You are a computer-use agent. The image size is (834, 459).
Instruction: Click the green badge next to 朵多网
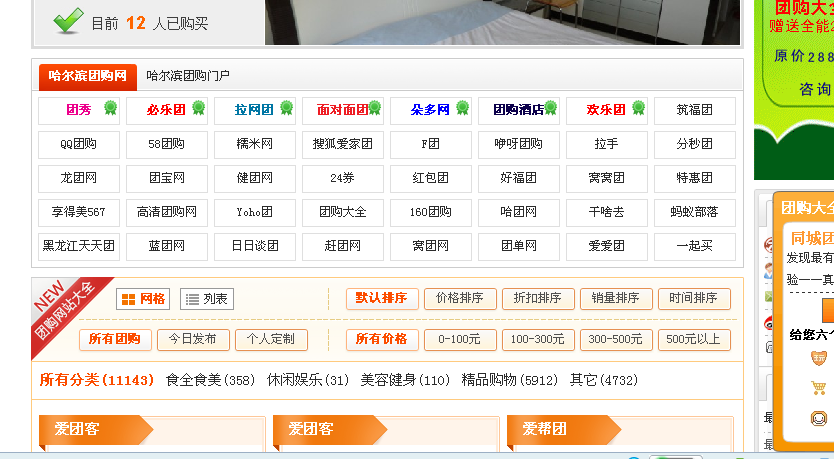click(x=463, y=107)
